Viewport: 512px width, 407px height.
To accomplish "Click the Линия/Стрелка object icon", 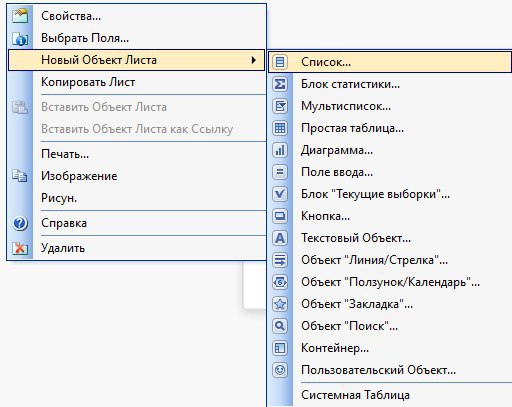I will point(280,260).
